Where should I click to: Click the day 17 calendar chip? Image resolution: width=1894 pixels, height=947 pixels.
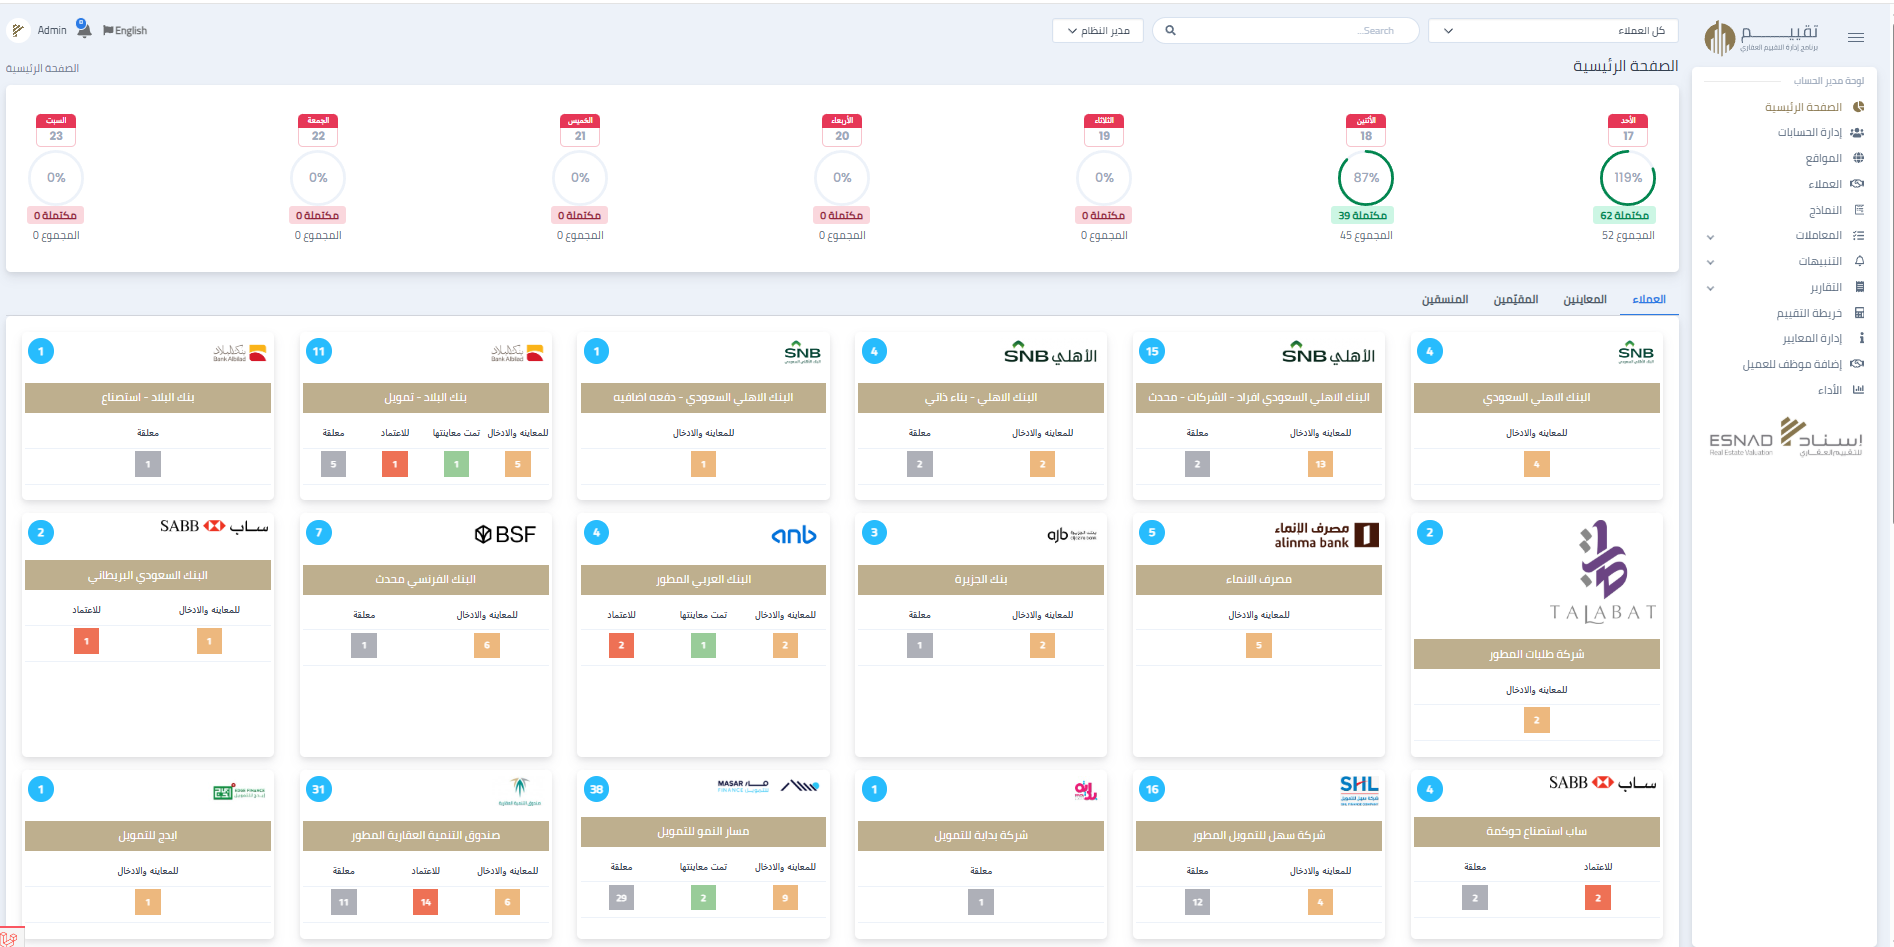pos(1628,130)
